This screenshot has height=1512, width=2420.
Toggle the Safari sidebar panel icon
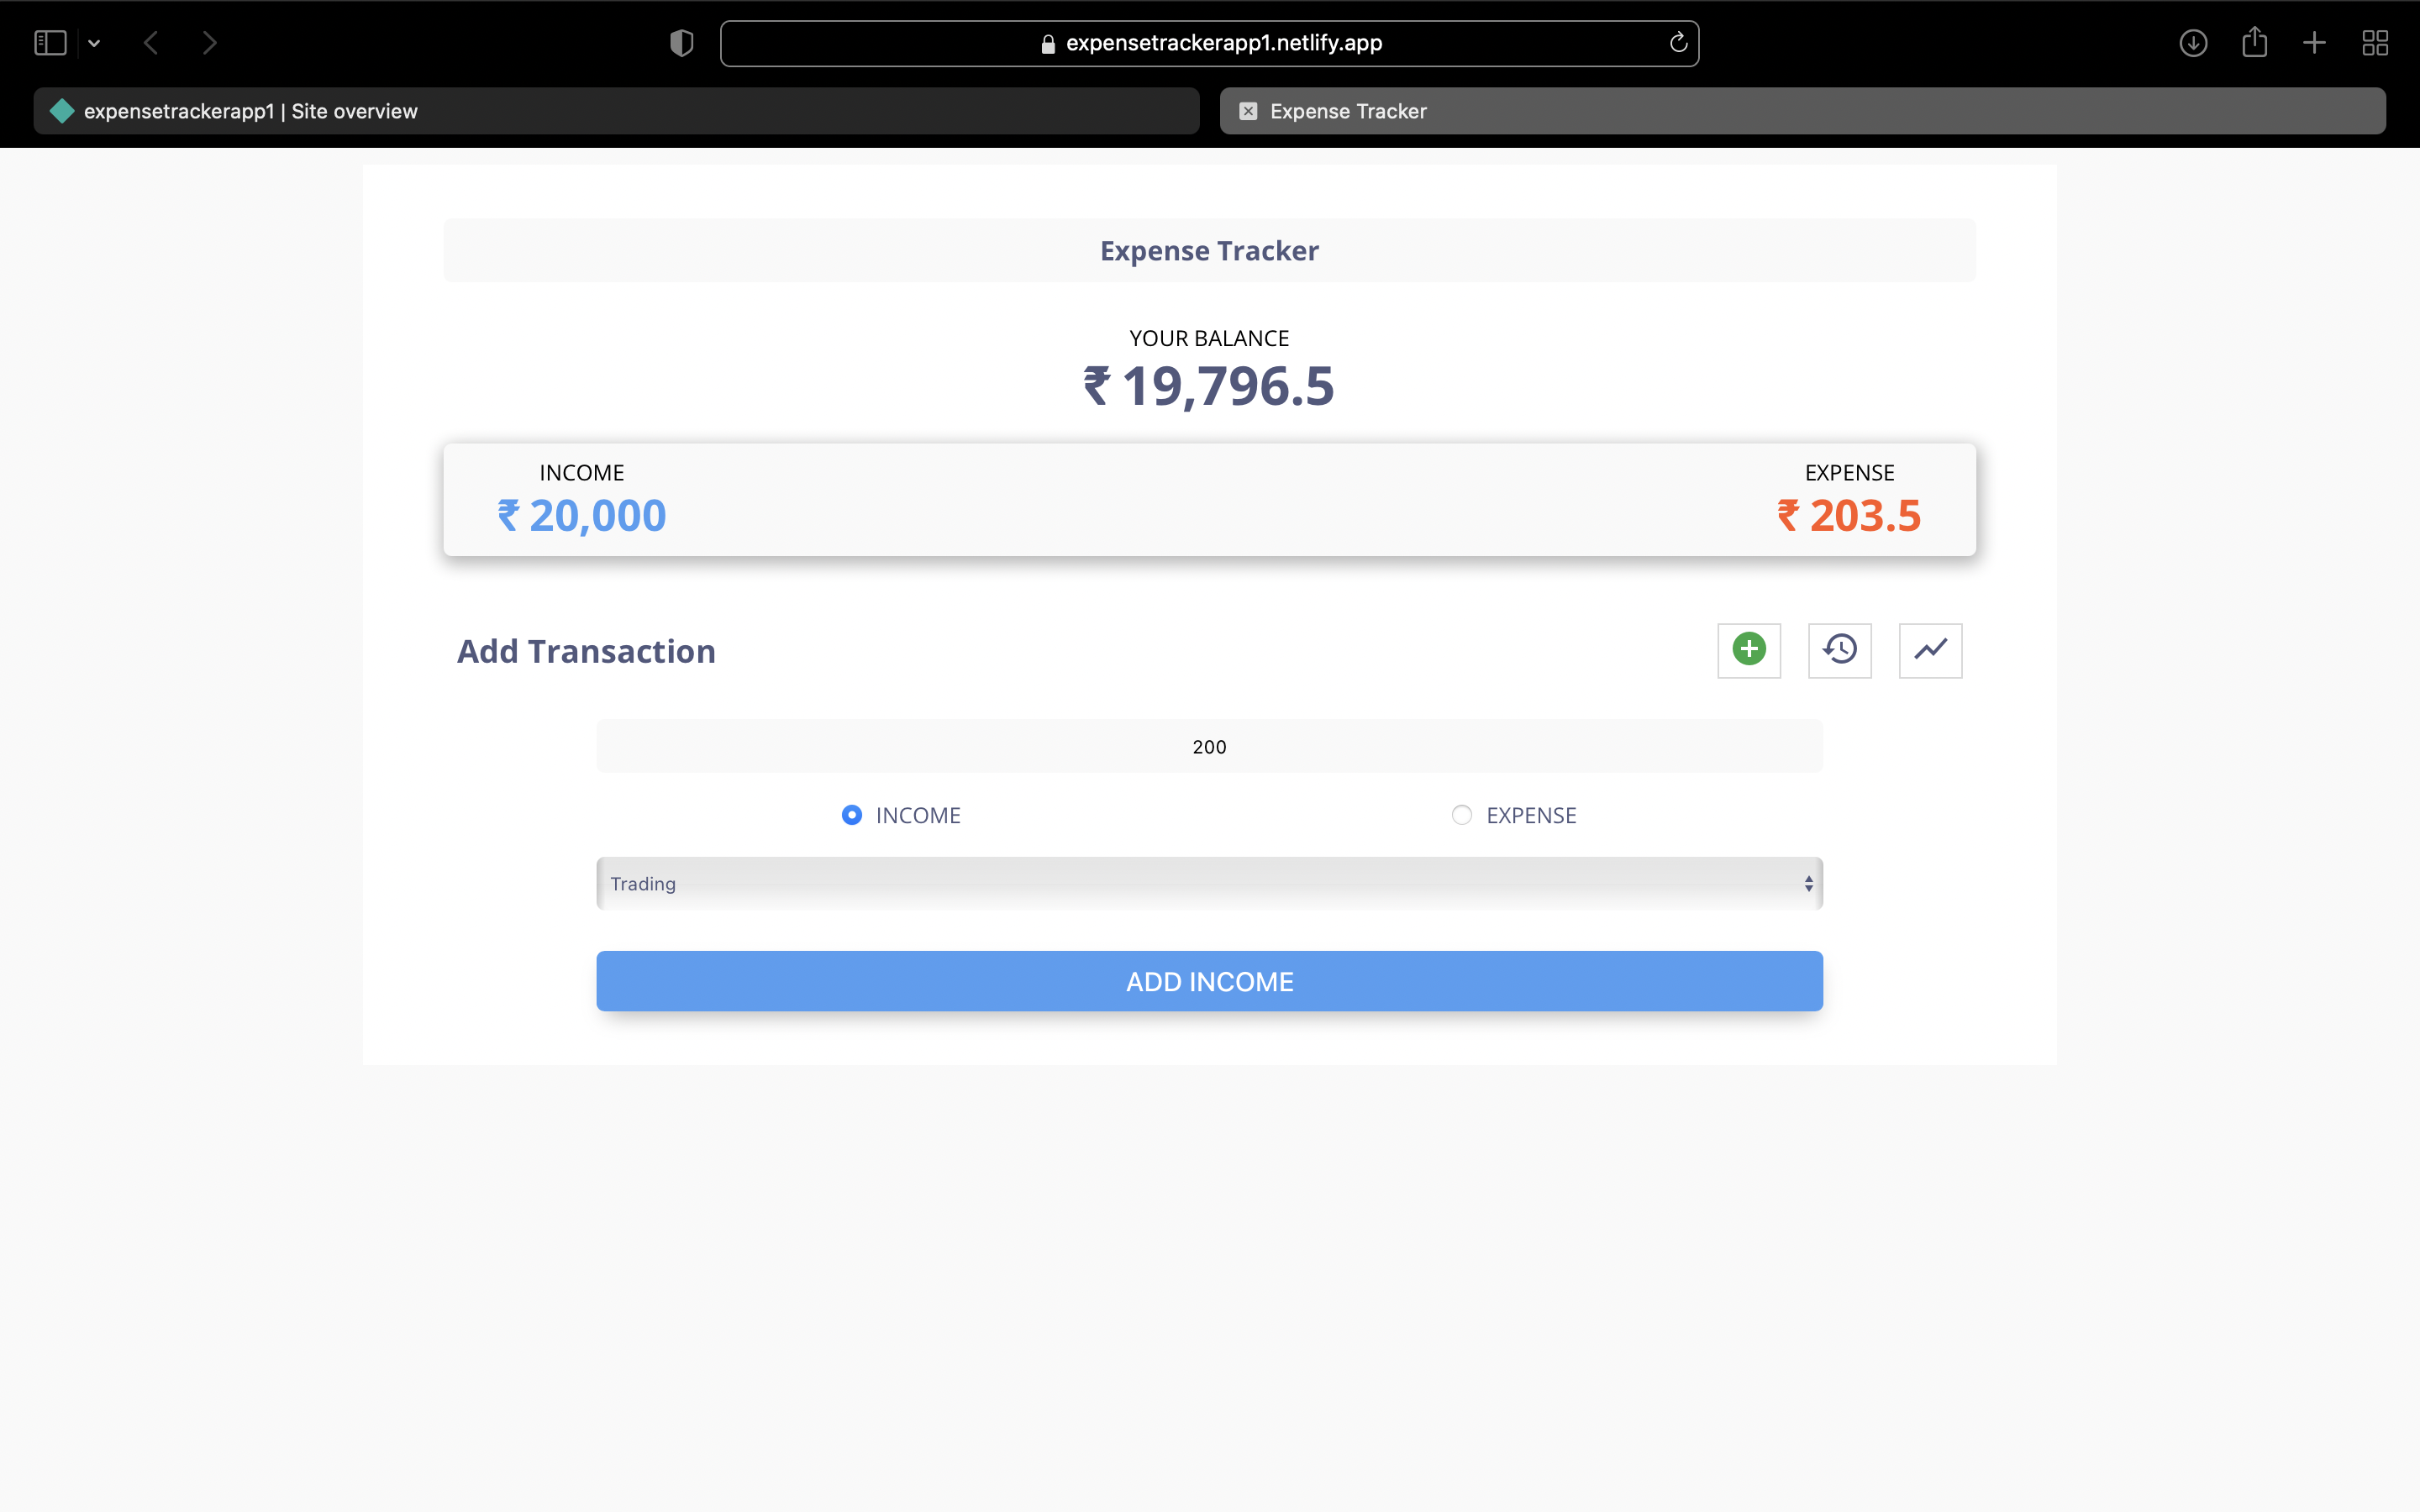pos(49,42)
